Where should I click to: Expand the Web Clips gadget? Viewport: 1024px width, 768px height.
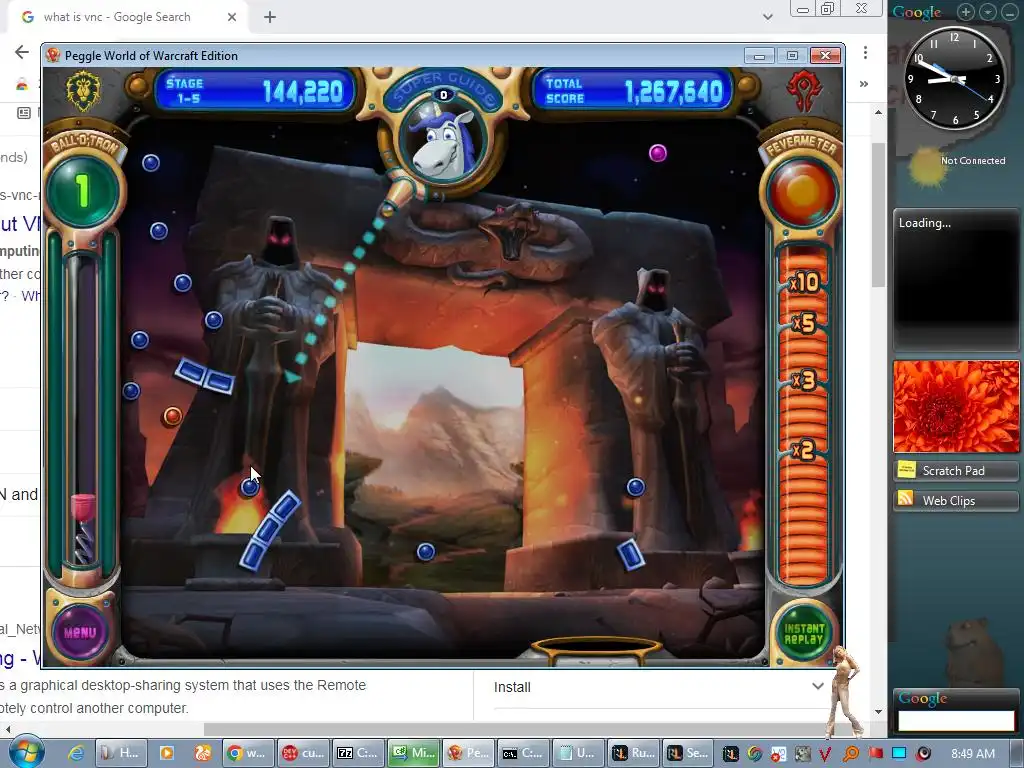tap(956, 500)
